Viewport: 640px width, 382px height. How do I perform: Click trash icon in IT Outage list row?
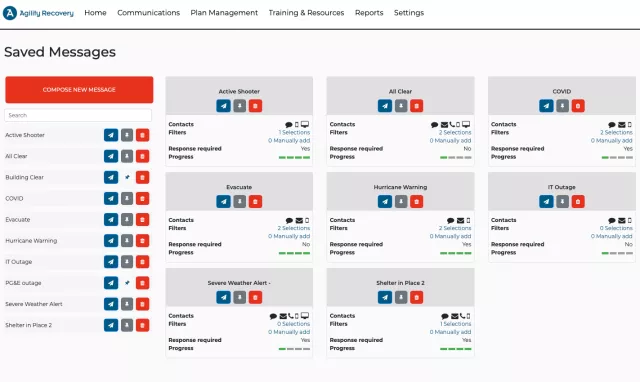click(x=142, y=262)
